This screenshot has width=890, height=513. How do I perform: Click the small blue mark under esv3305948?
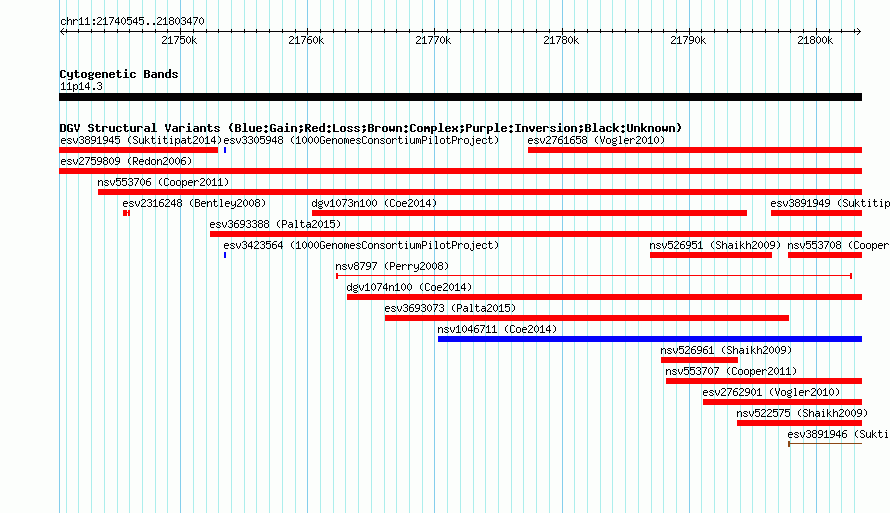click(225, 150)
